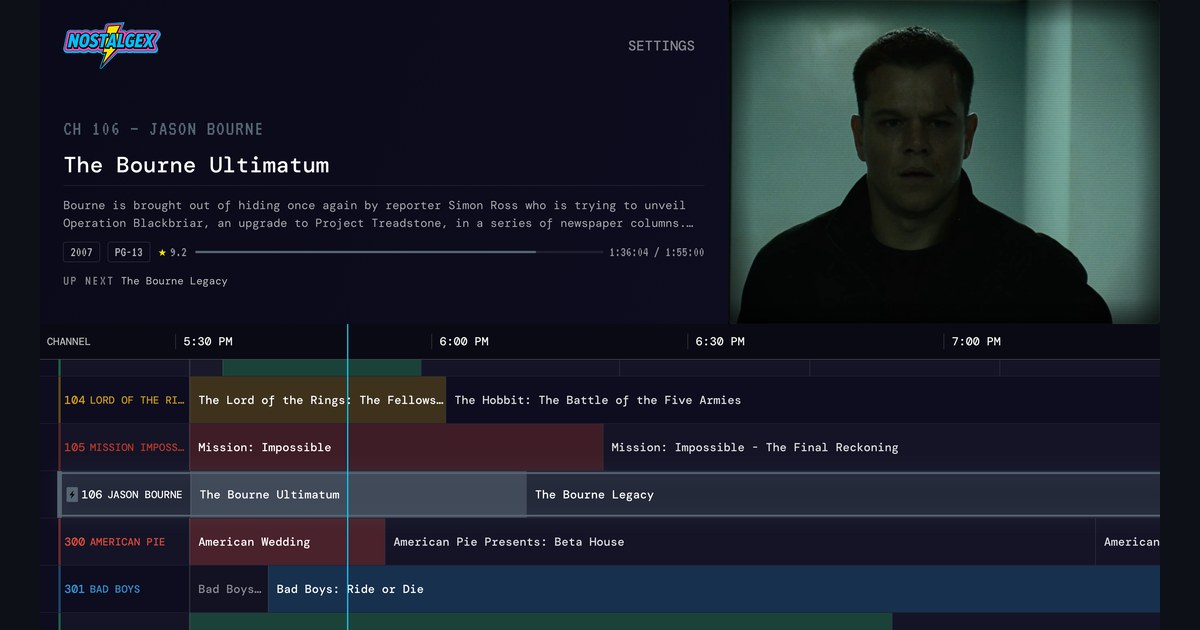Open American Pie Presents: Beta House
The height and width of the screenshot is (630, 1200).
[740, 542]
